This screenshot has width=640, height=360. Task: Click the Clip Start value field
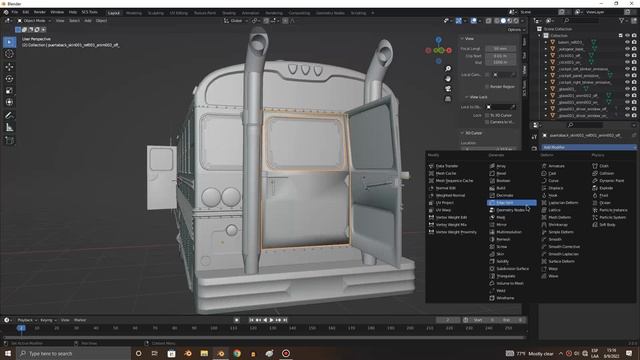[500, 56]
